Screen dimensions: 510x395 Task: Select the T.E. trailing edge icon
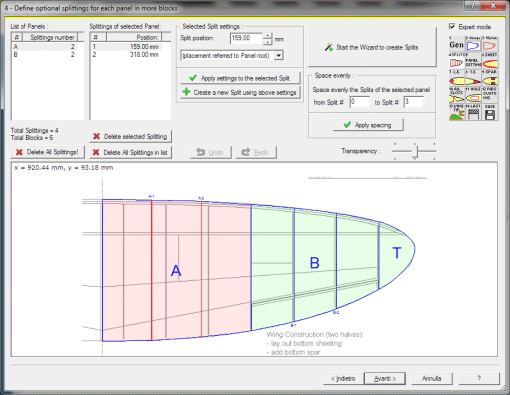tap(473, 78)
